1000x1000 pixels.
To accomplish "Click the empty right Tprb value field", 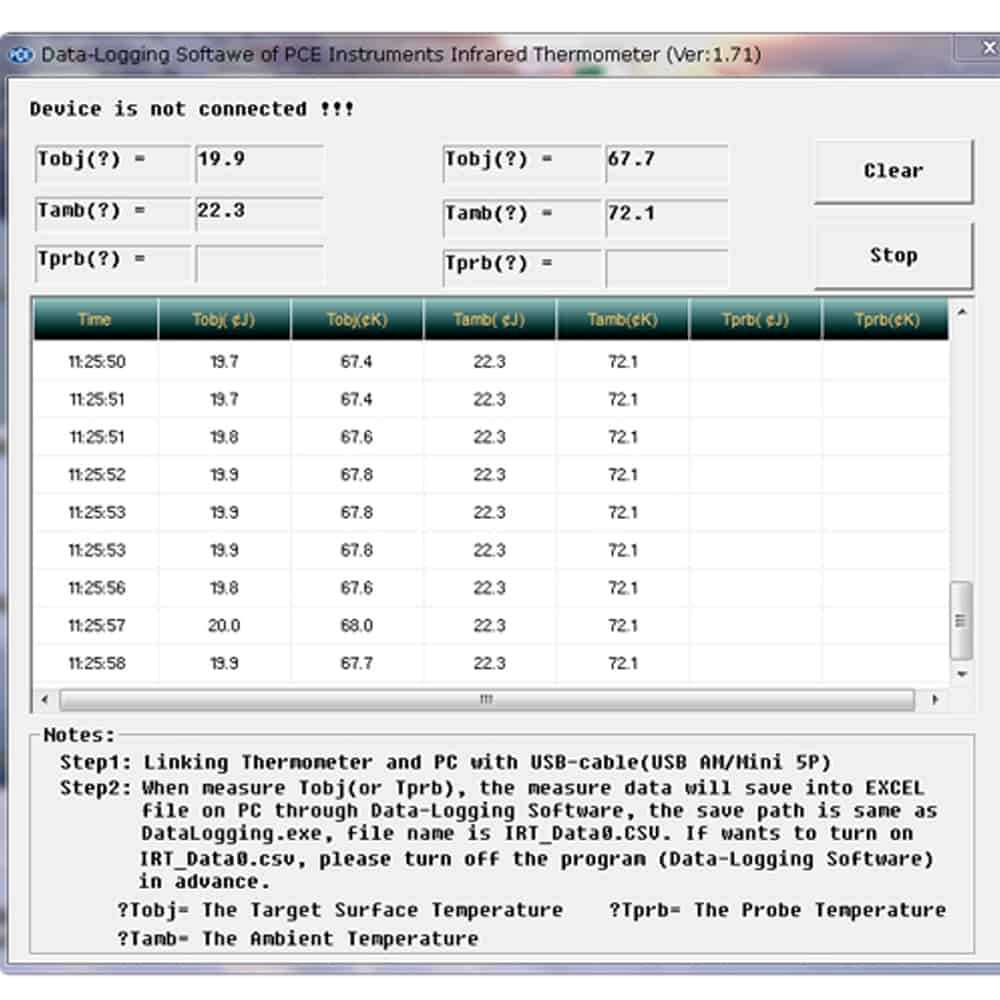I will pyautogui.click(x=666, y=268).
